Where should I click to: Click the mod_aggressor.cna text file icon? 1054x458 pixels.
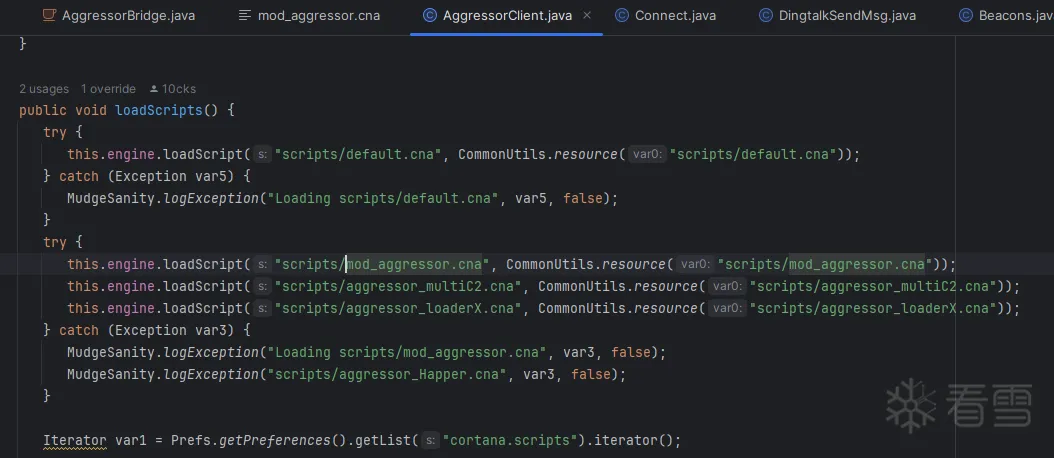(x=245, y=16)
